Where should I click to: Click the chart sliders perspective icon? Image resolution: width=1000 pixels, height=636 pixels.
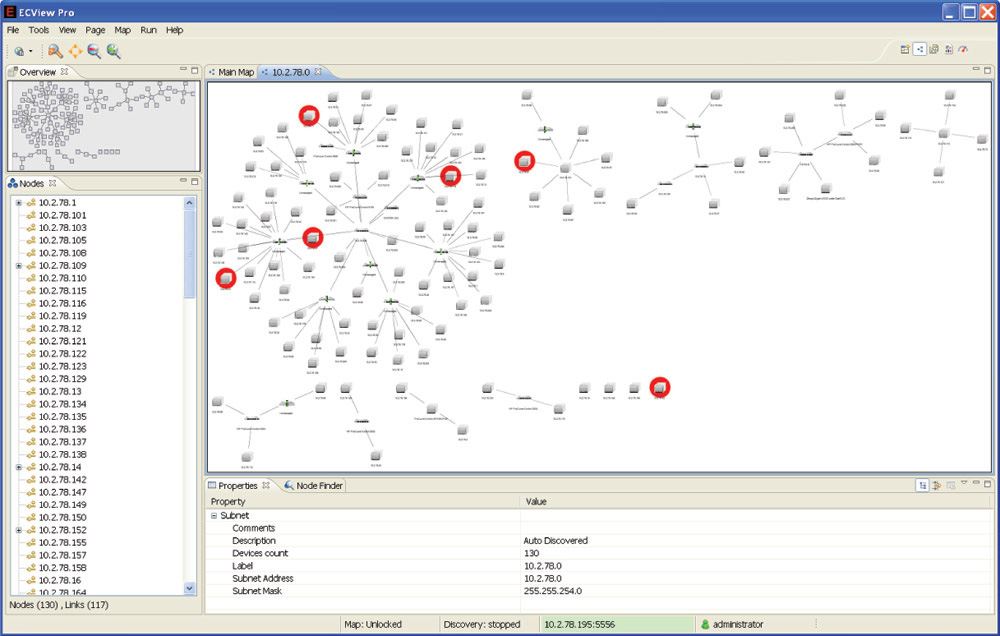948,49
